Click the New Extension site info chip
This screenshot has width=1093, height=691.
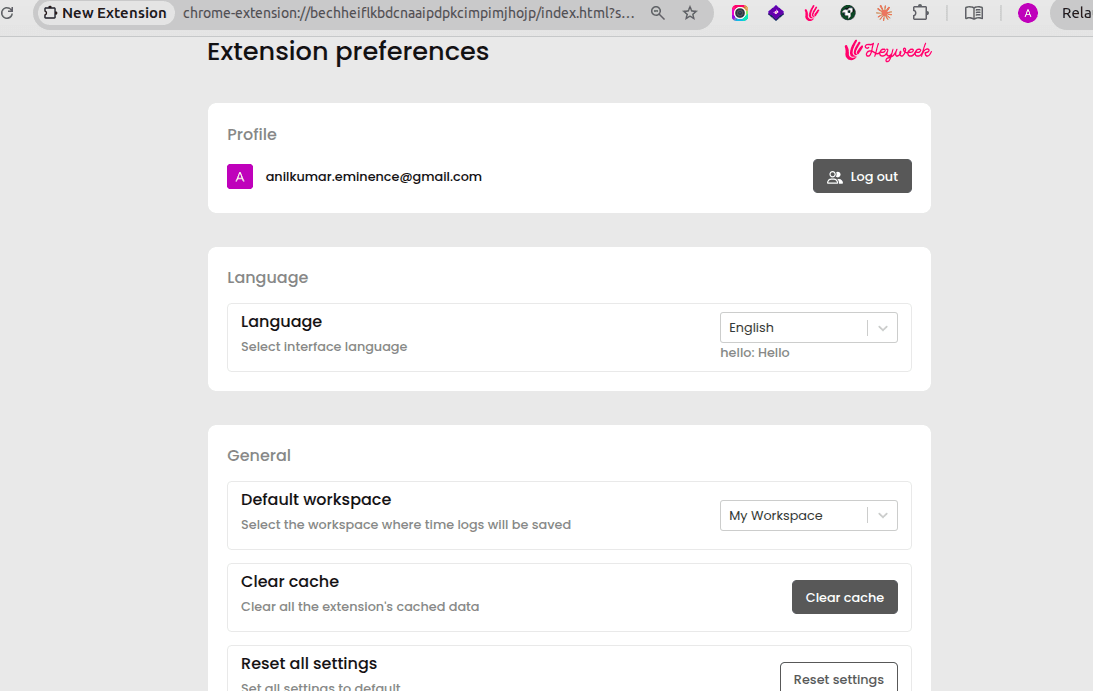pos(105,13)
